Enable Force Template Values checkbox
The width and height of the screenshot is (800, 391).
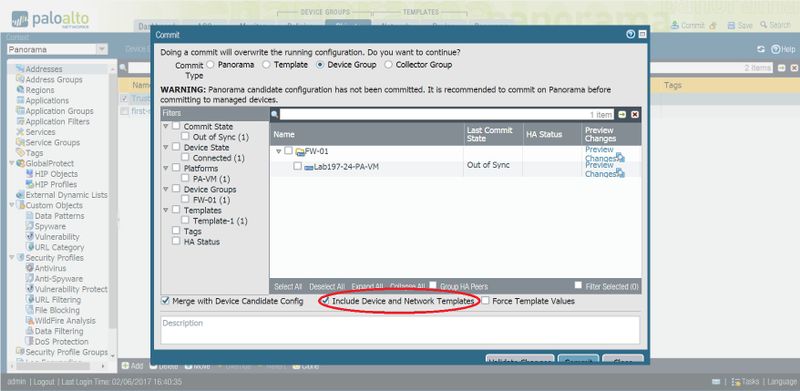coord(485,301)
